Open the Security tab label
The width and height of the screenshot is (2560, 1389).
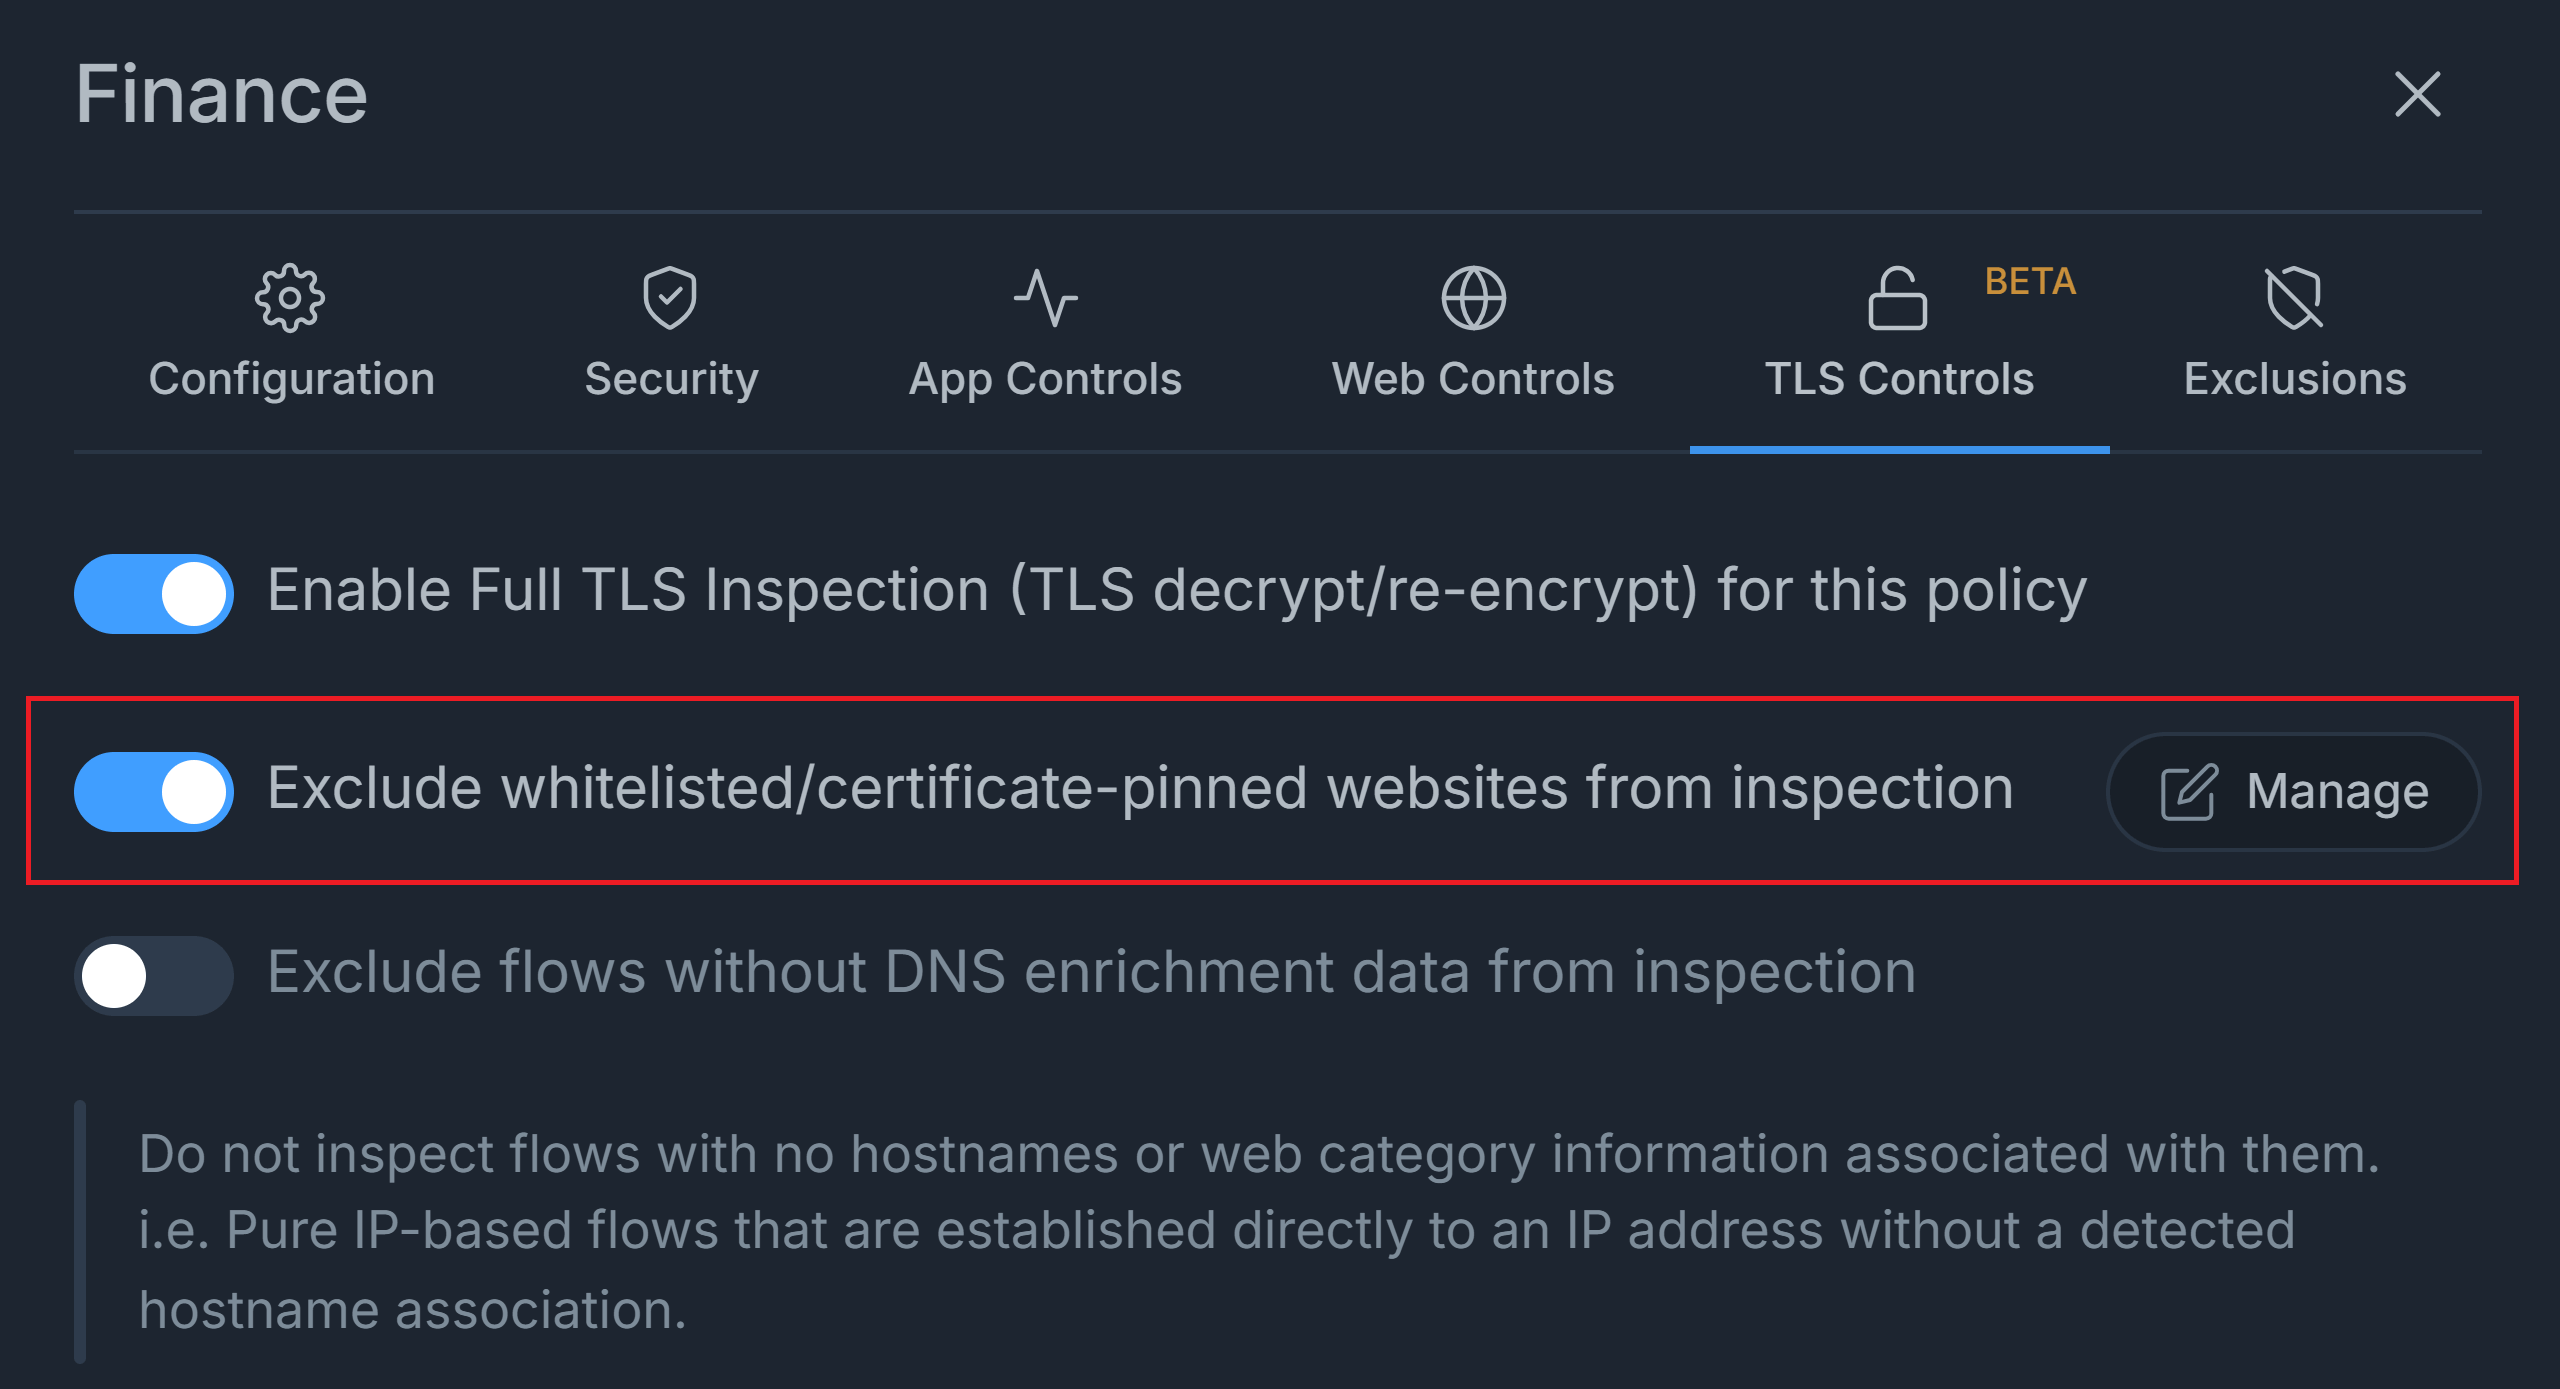pyautogui.click(x=671, y=379)
